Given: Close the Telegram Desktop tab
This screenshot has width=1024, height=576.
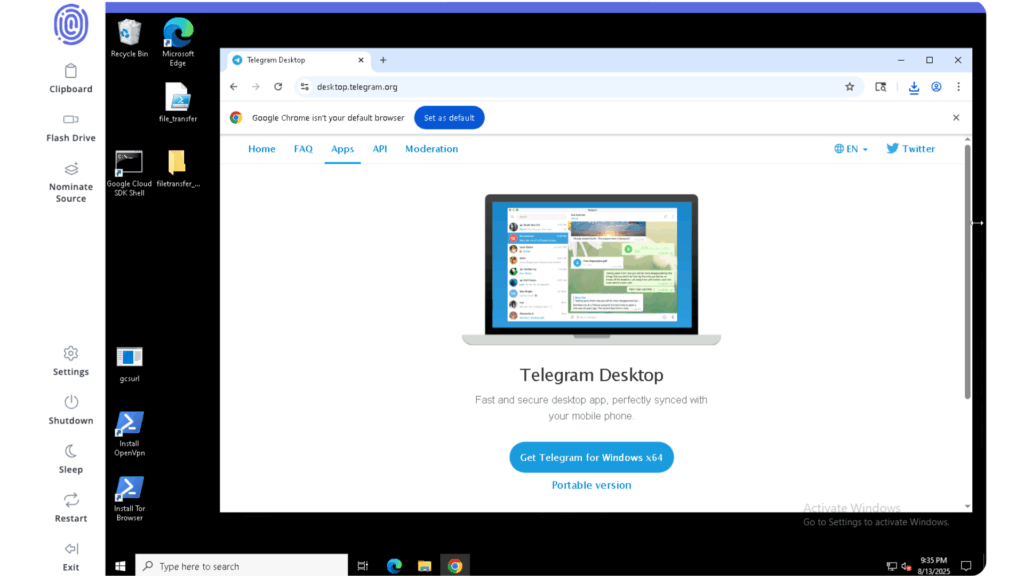Looking at the screenshot, I should (360, 60).
